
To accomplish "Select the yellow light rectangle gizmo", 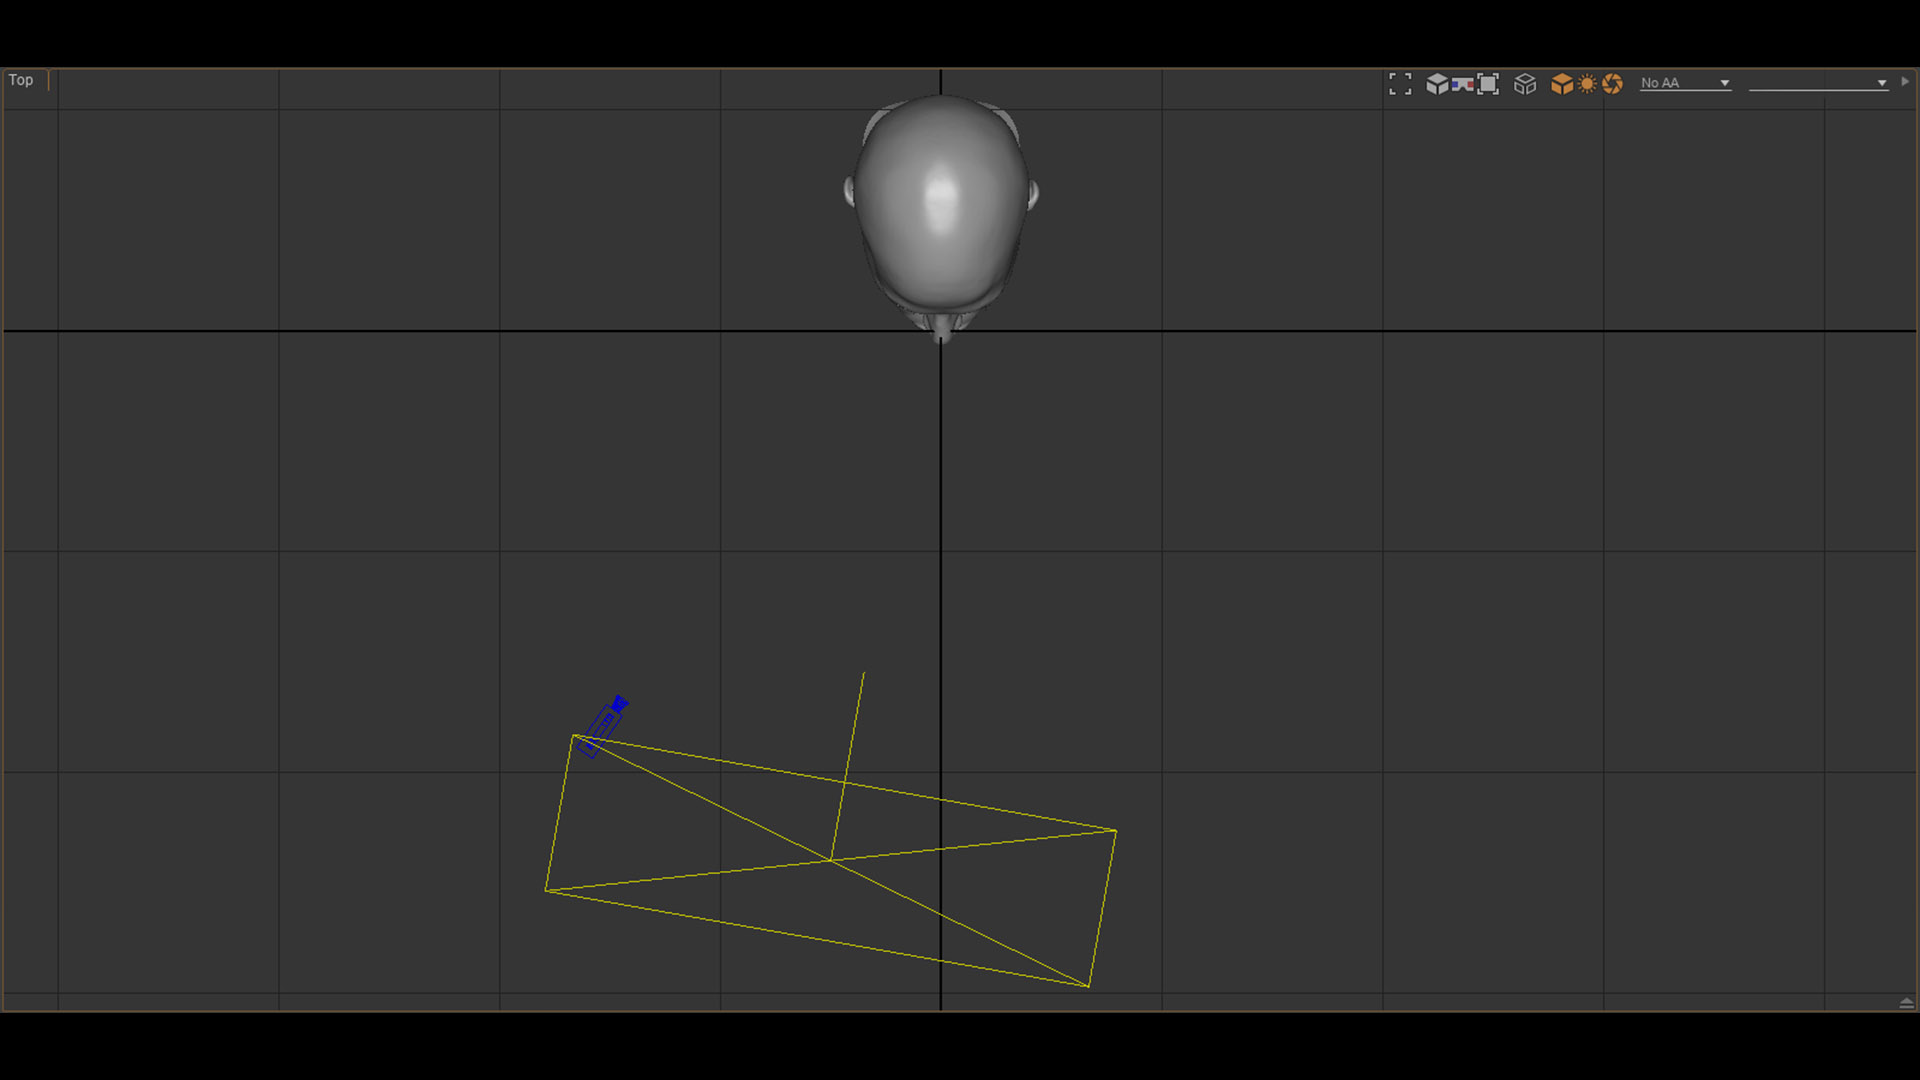I will 830,860.
